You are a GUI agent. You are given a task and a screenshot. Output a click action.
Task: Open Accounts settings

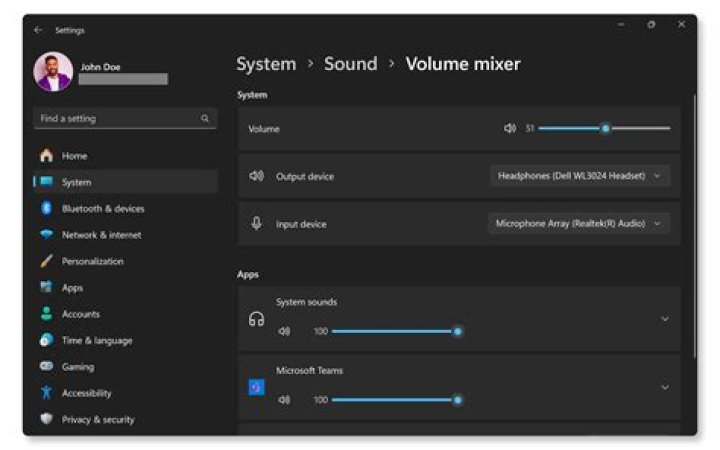80,314
